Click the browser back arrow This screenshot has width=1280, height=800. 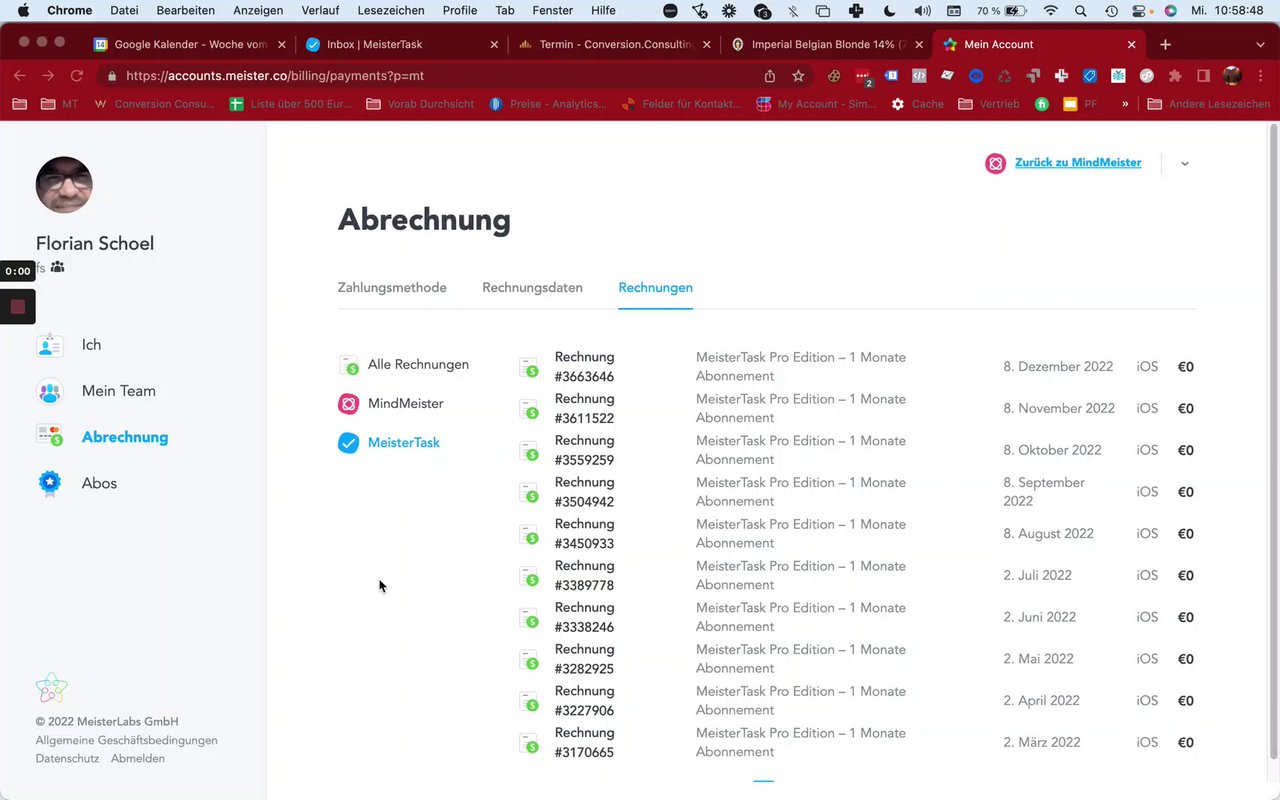pos(19,76)
